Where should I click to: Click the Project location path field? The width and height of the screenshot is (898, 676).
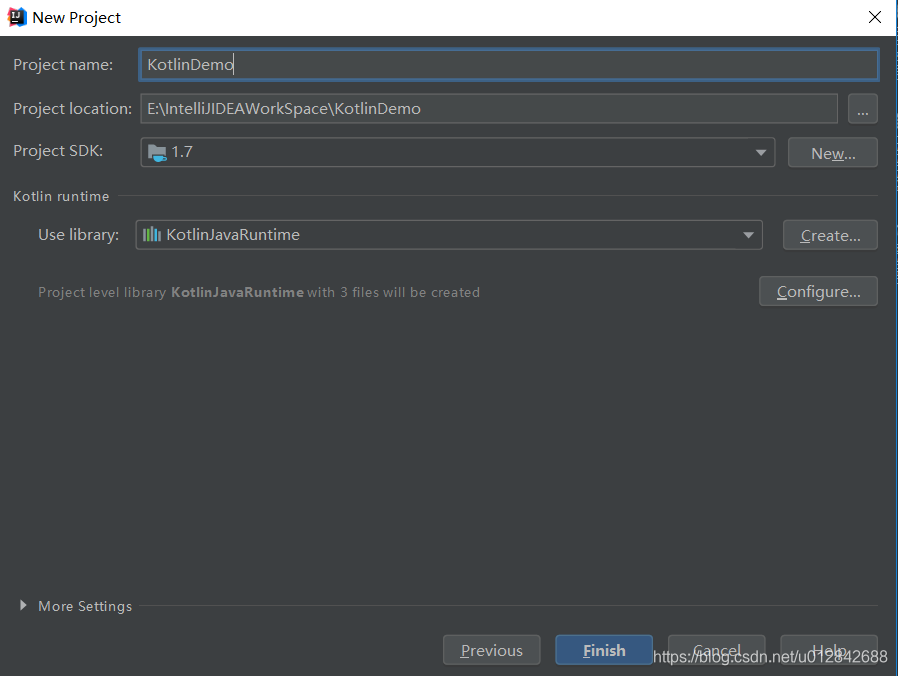coord(489,108)
